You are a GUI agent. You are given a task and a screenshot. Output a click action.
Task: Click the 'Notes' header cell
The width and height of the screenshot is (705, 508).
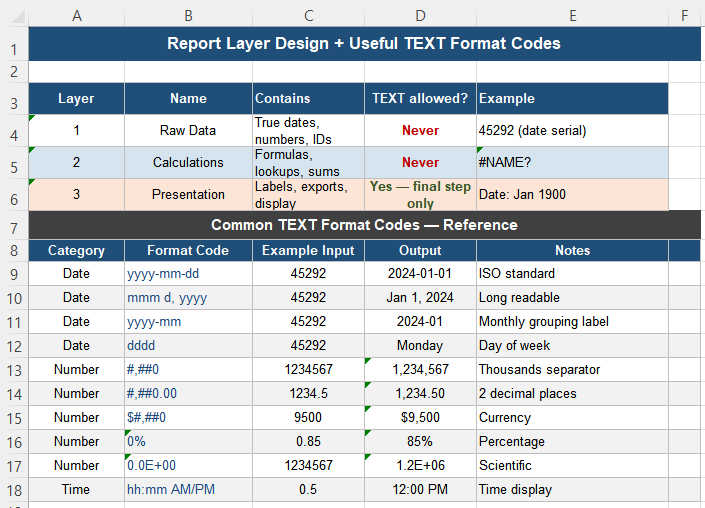pos(572,250)
